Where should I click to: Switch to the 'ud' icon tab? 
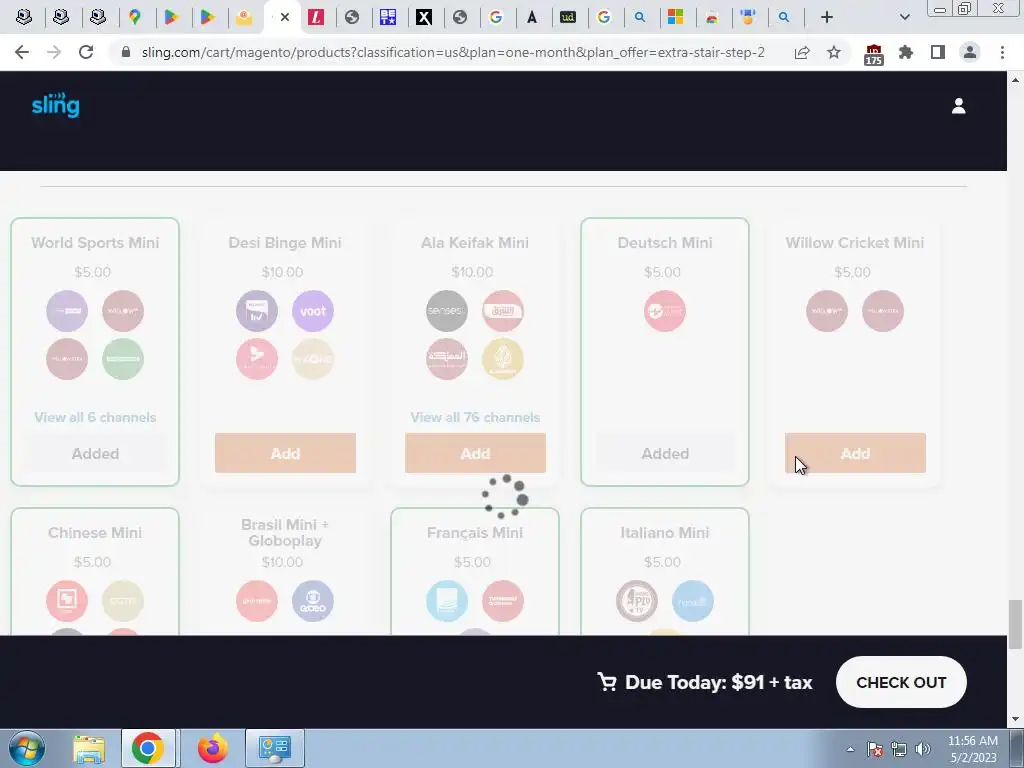tap(568, 17)
